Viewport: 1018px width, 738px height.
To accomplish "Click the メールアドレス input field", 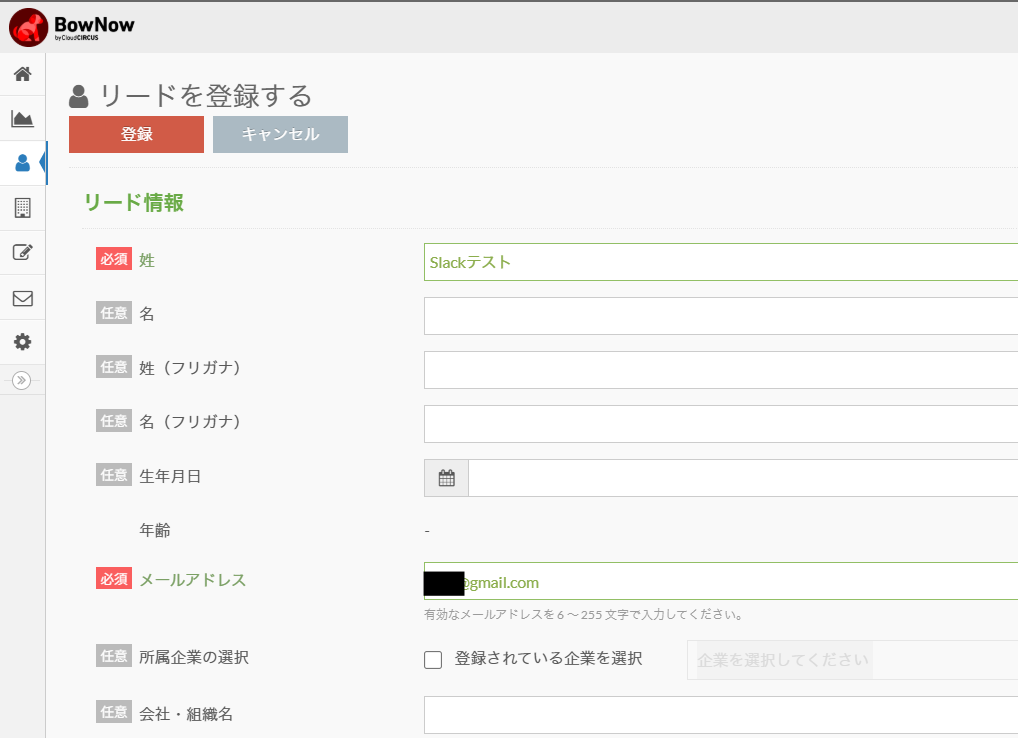I will pyautogui.click(x=740, y=582).
